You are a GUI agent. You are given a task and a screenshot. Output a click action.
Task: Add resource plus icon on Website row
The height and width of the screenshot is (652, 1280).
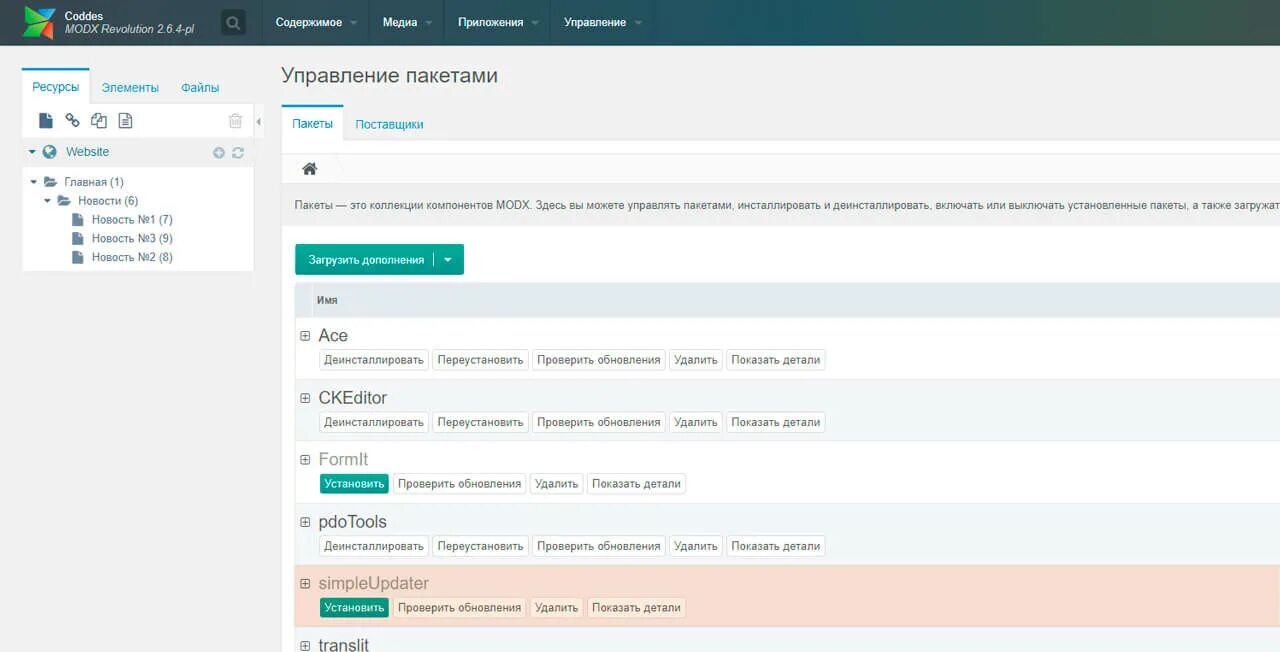click(x=219, y=153)
